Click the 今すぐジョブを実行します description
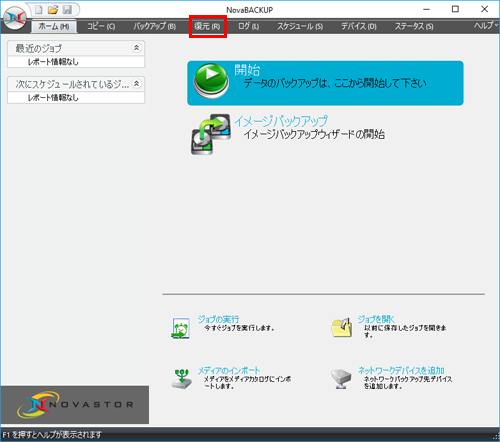The height and width of the screenshot is (442, 500). [239, 328]
